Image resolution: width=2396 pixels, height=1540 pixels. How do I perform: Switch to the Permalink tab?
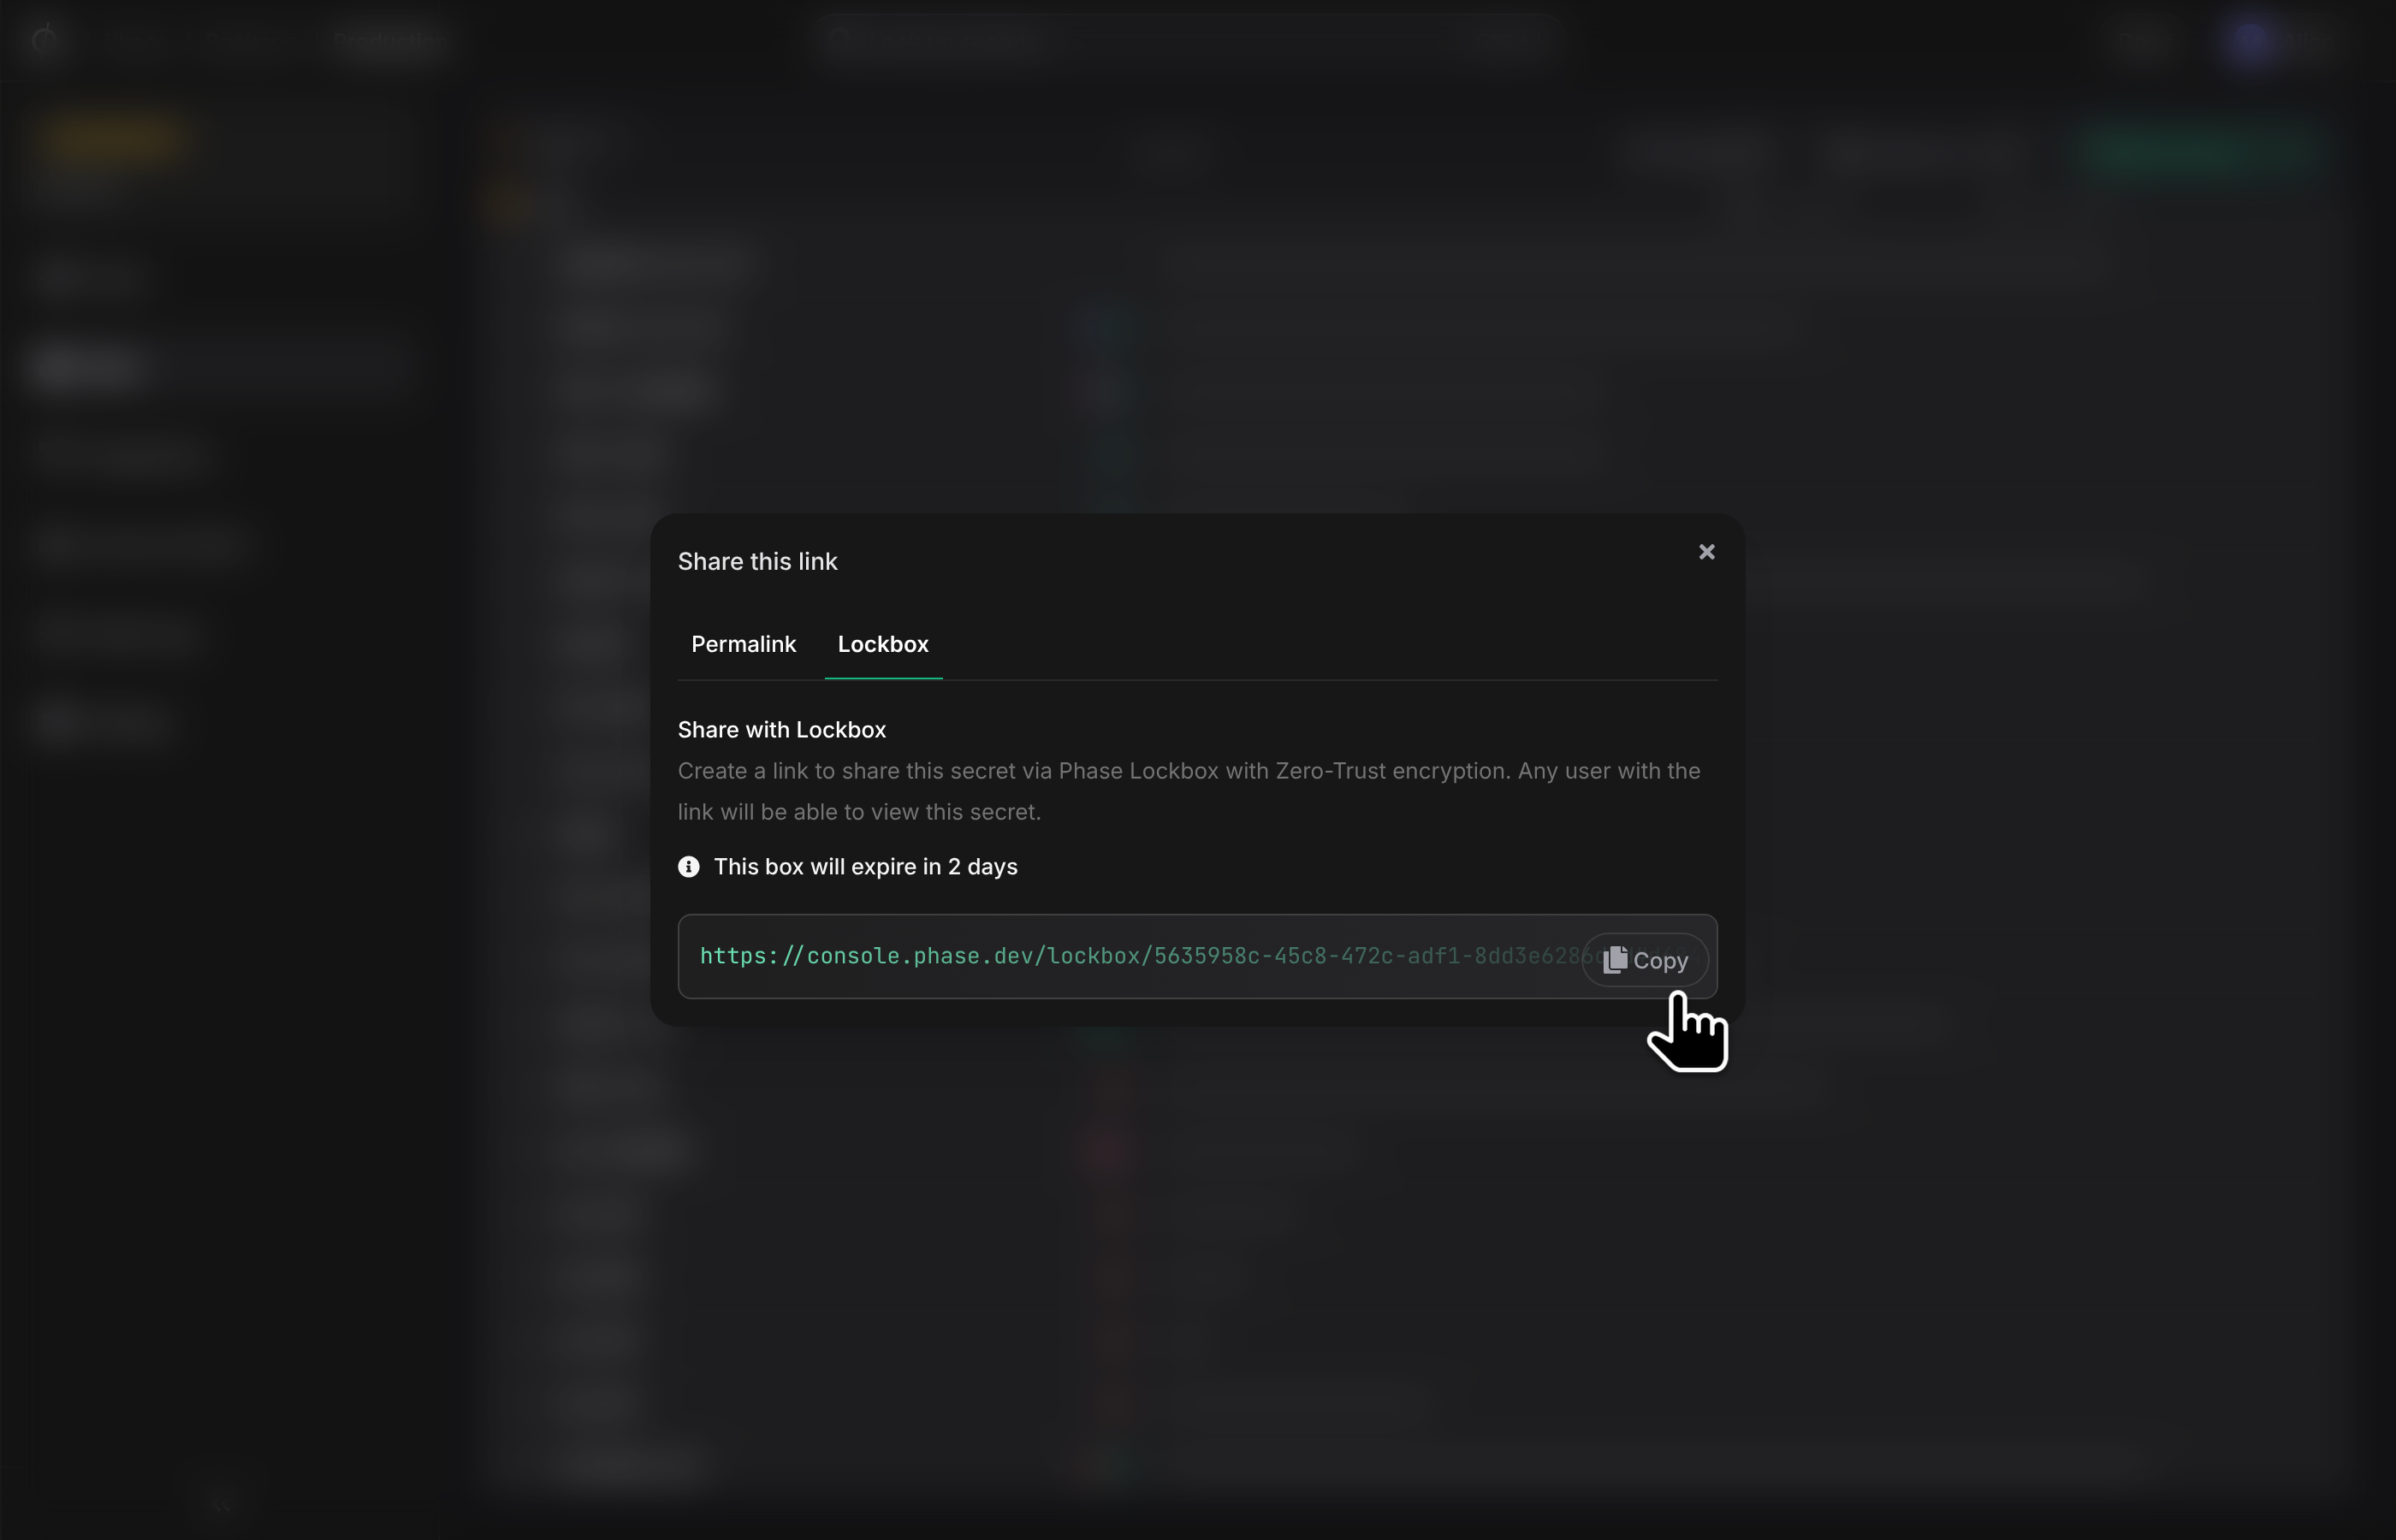click(743, 644)
